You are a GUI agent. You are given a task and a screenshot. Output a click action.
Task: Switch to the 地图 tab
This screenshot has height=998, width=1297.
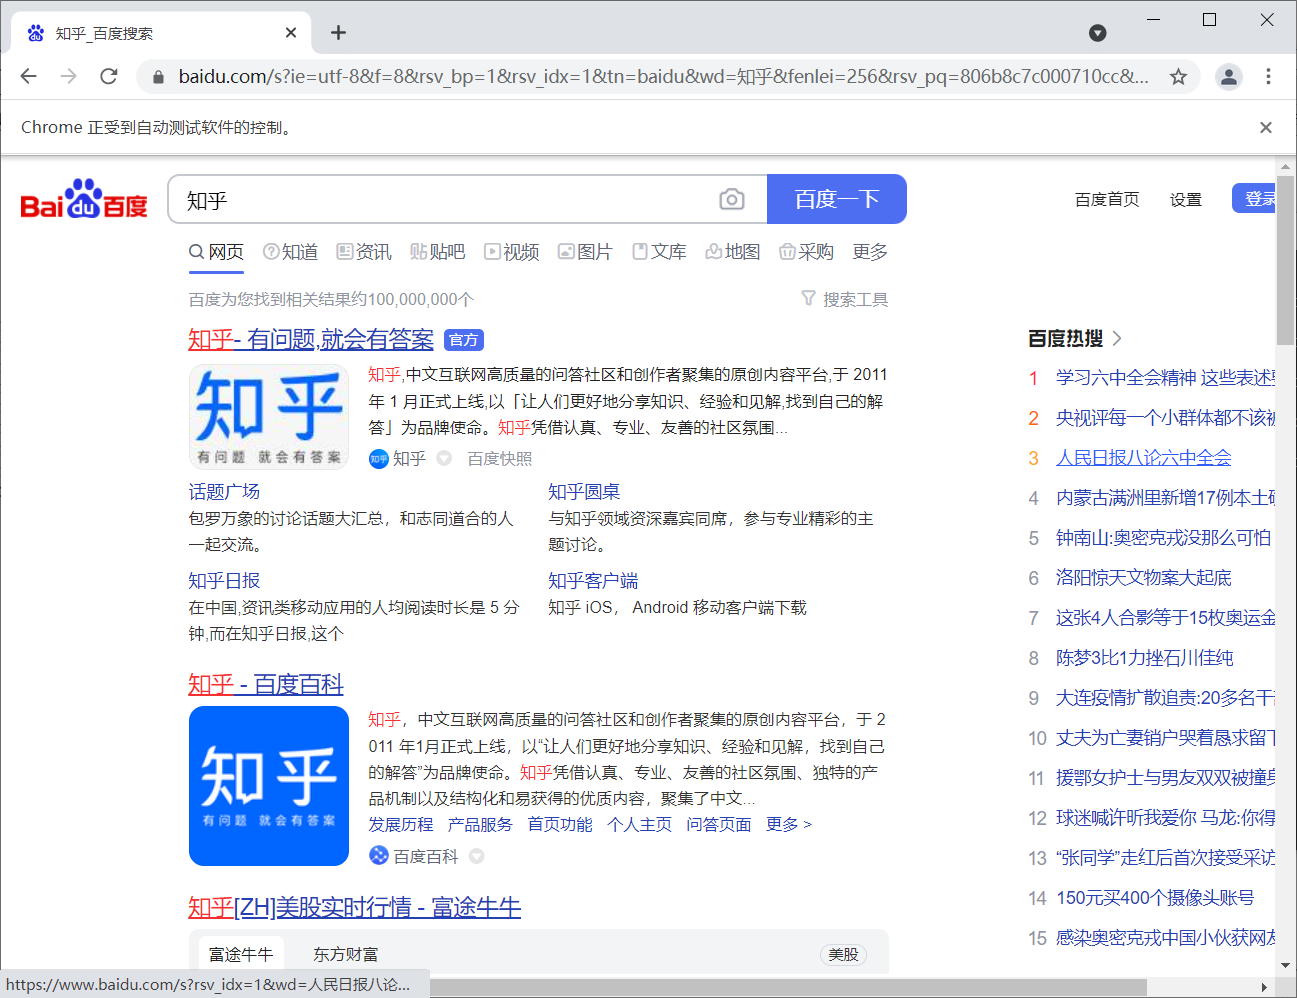tap(733, 252)
